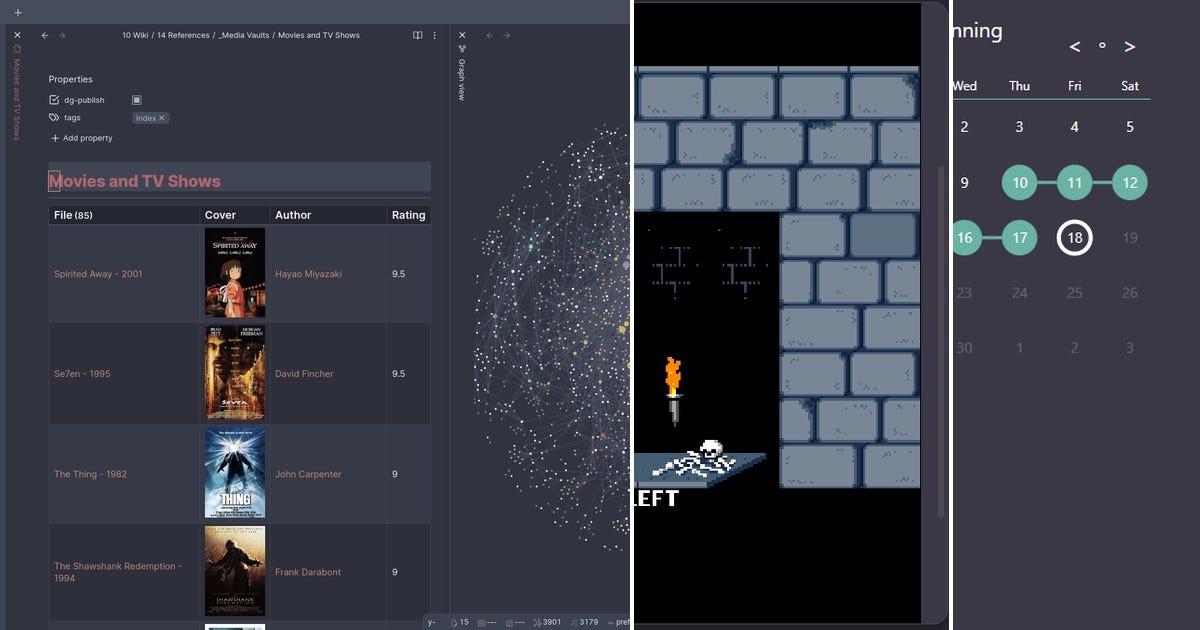This screenshot has width=1200, height=630.
Task: Go to next month with the right chevron
Action: pos(1130,46)
